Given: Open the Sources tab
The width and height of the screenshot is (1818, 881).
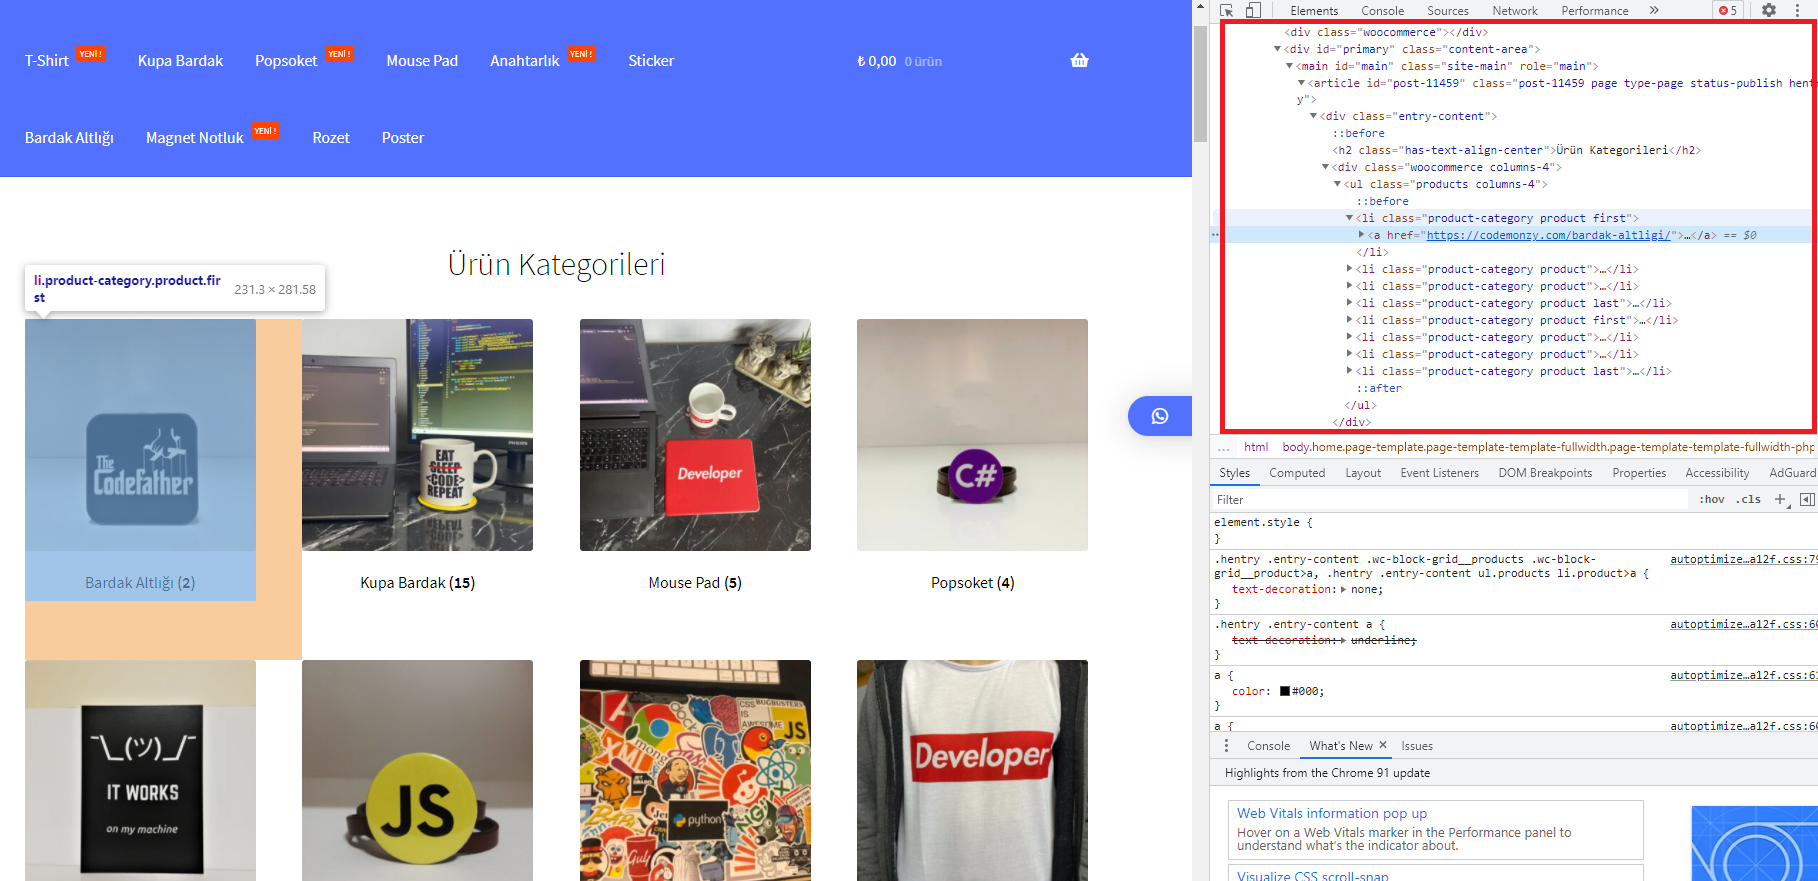Looking at the screenshot, I should (x=1448, y=11).
